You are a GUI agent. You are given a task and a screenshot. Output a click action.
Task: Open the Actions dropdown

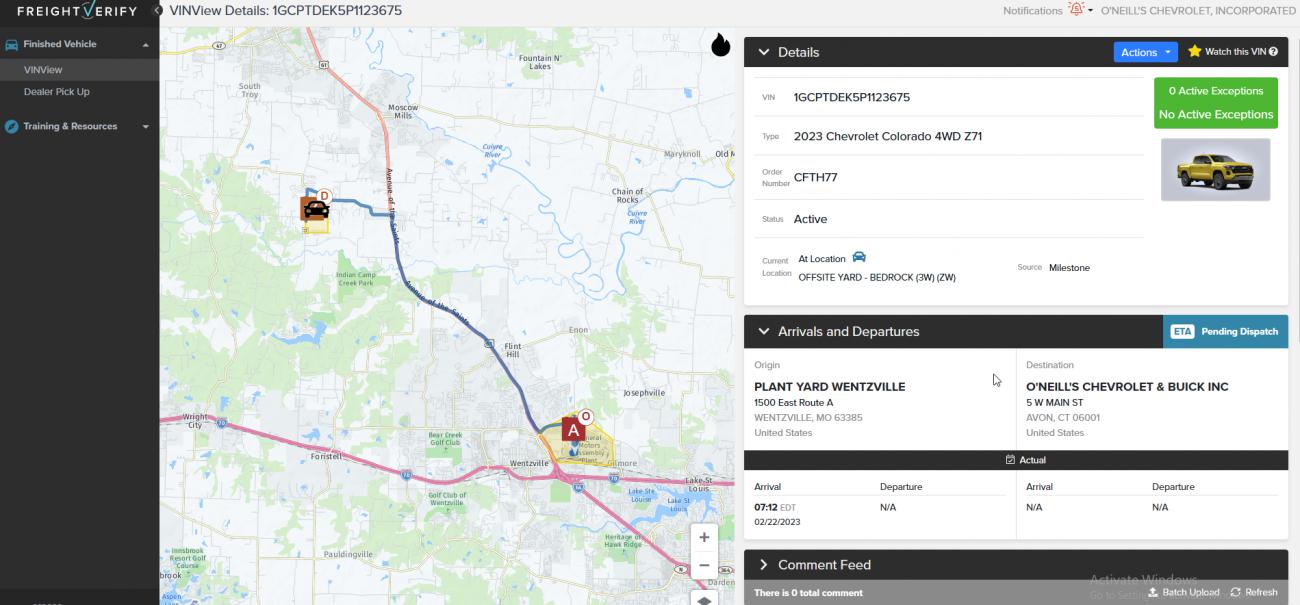click(1145, 52)
